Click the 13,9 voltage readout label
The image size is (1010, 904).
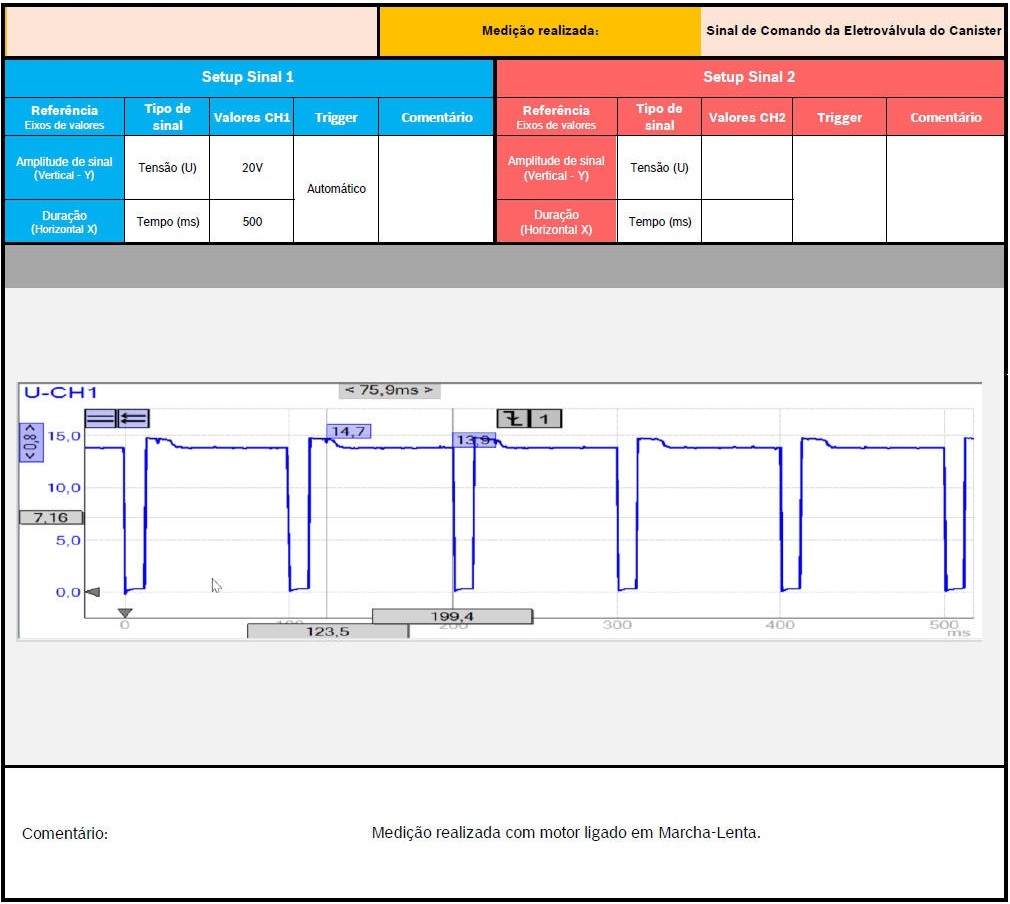(x=474, y=439)
